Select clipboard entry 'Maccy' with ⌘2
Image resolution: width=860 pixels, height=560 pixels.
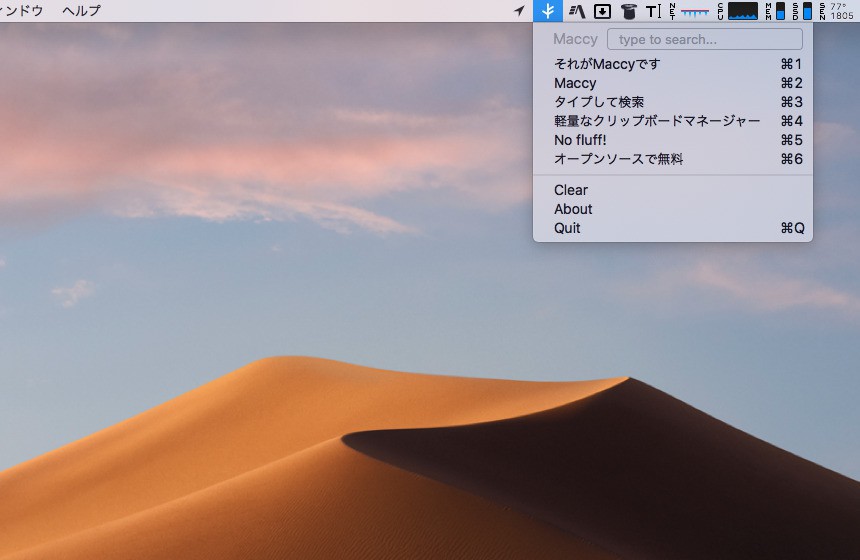click(673, 83)
